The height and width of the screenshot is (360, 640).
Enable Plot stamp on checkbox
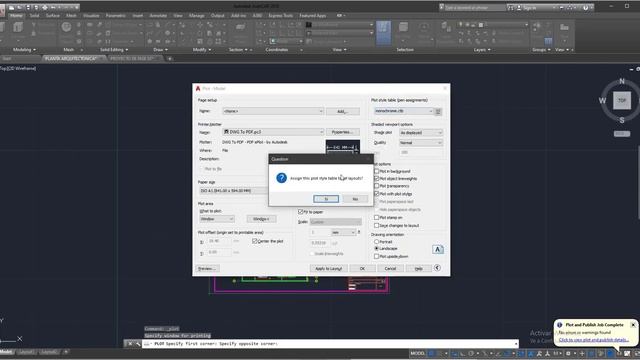(x=377, y=218)
